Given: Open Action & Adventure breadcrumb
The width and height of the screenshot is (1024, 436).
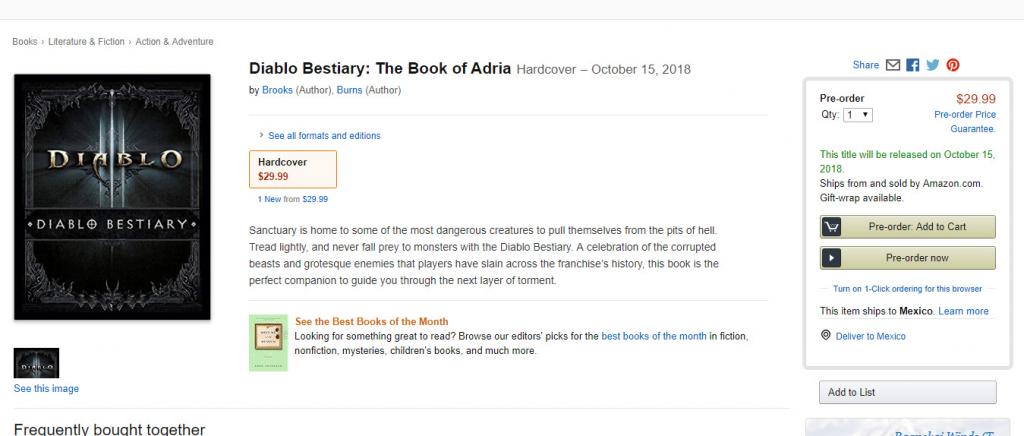Looking at the screenshot, I should [175, 42].
